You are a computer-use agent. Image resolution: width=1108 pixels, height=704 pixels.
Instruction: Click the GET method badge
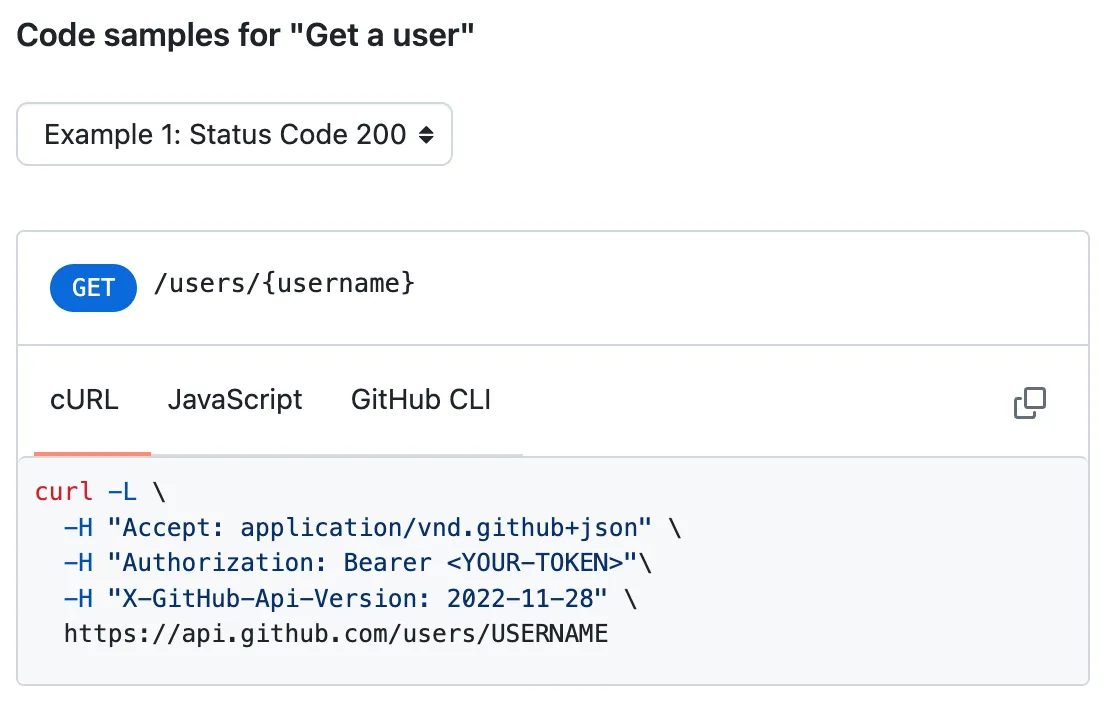[93, 288]
